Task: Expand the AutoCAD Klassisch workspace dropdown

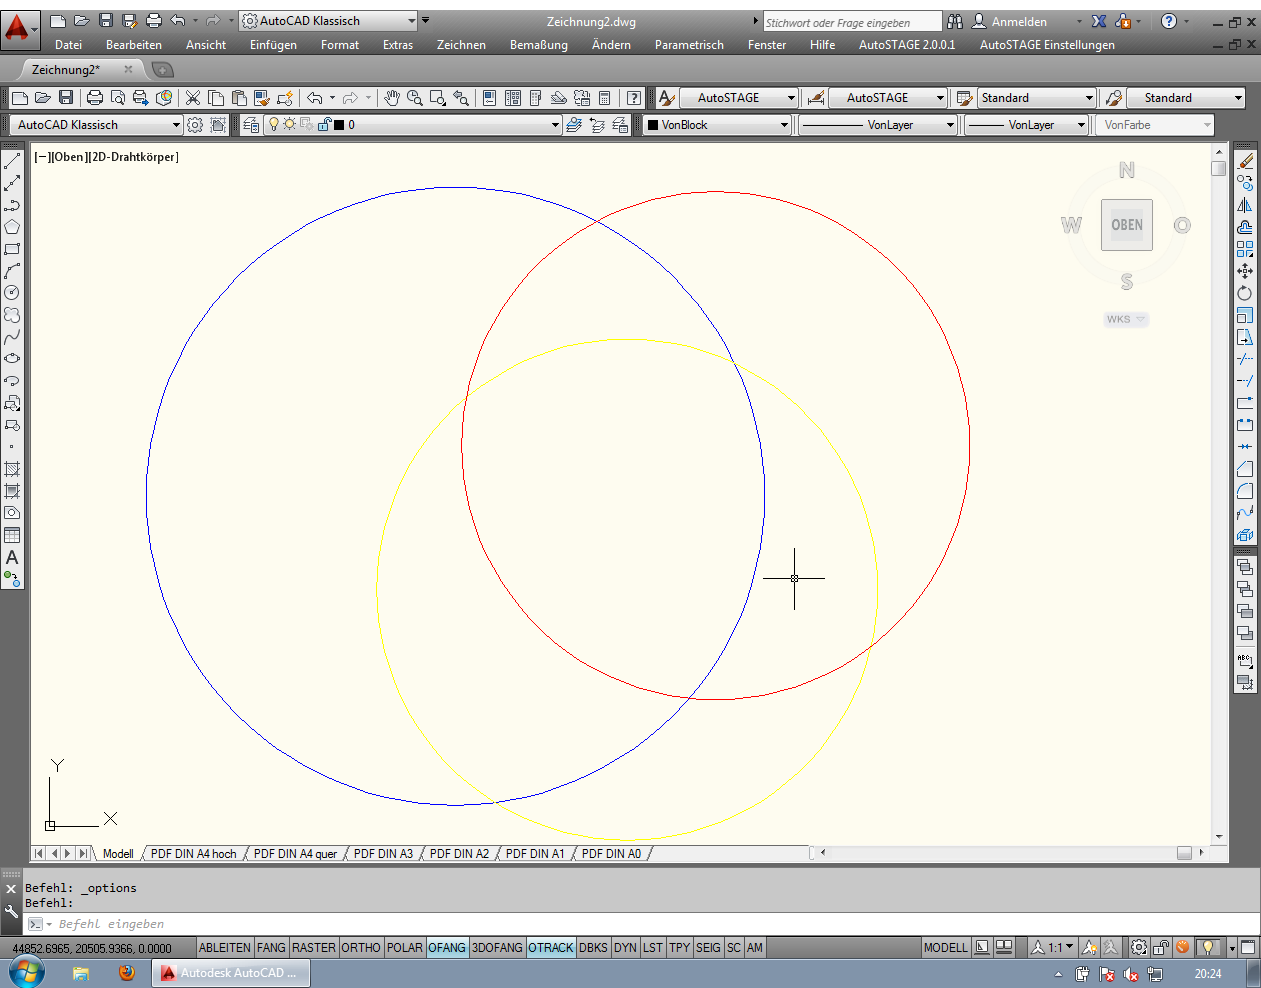Action: tap(176, 125)
